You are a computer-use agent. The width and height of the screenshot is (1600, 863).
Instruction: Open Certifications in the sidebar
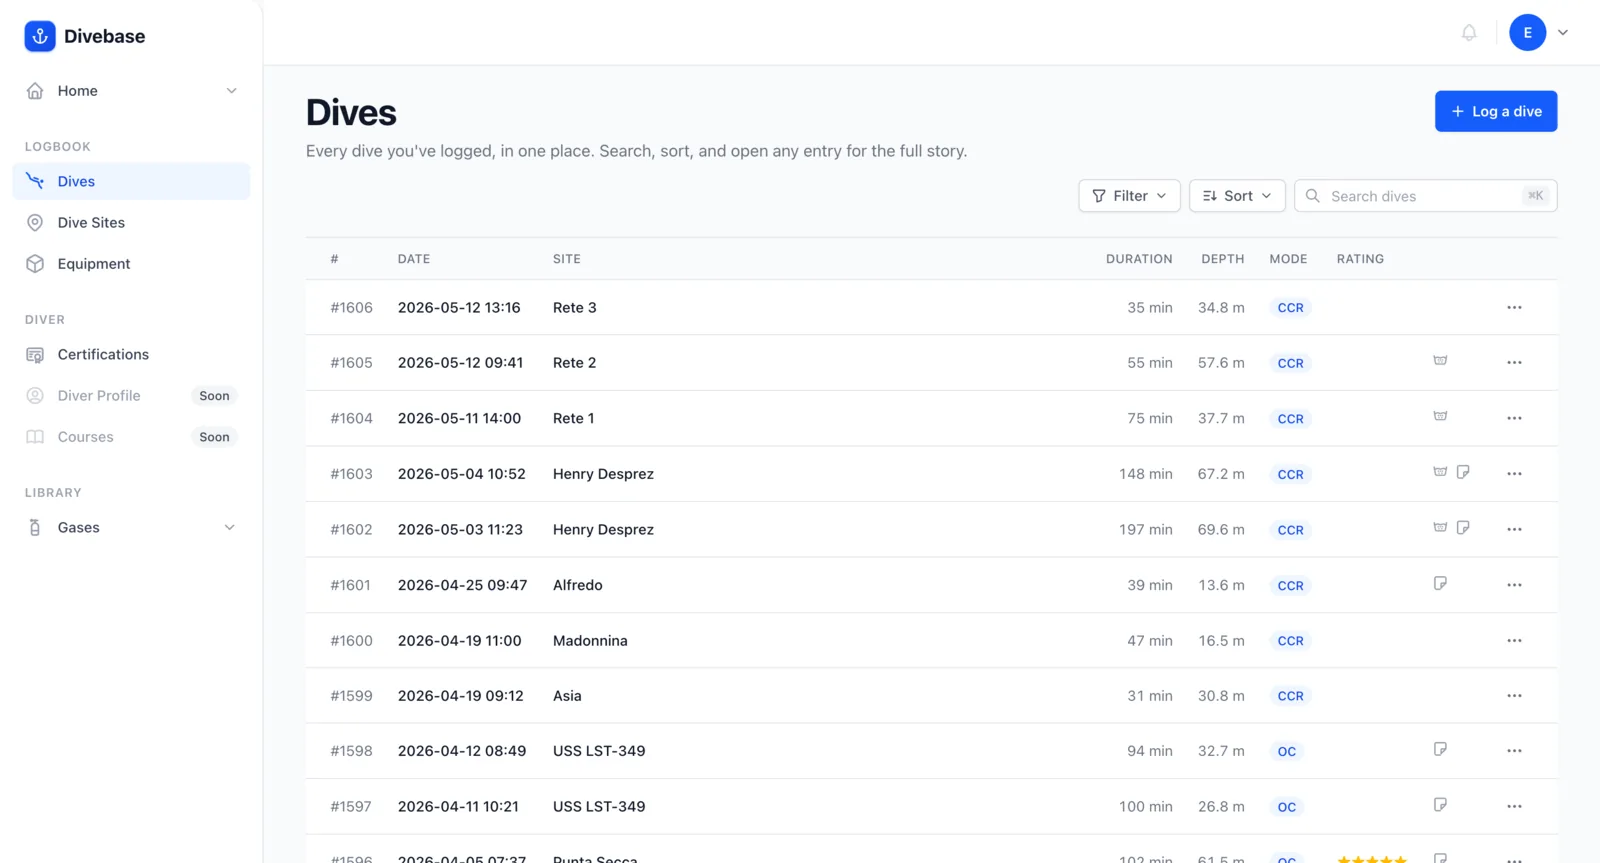pos(131,355)
